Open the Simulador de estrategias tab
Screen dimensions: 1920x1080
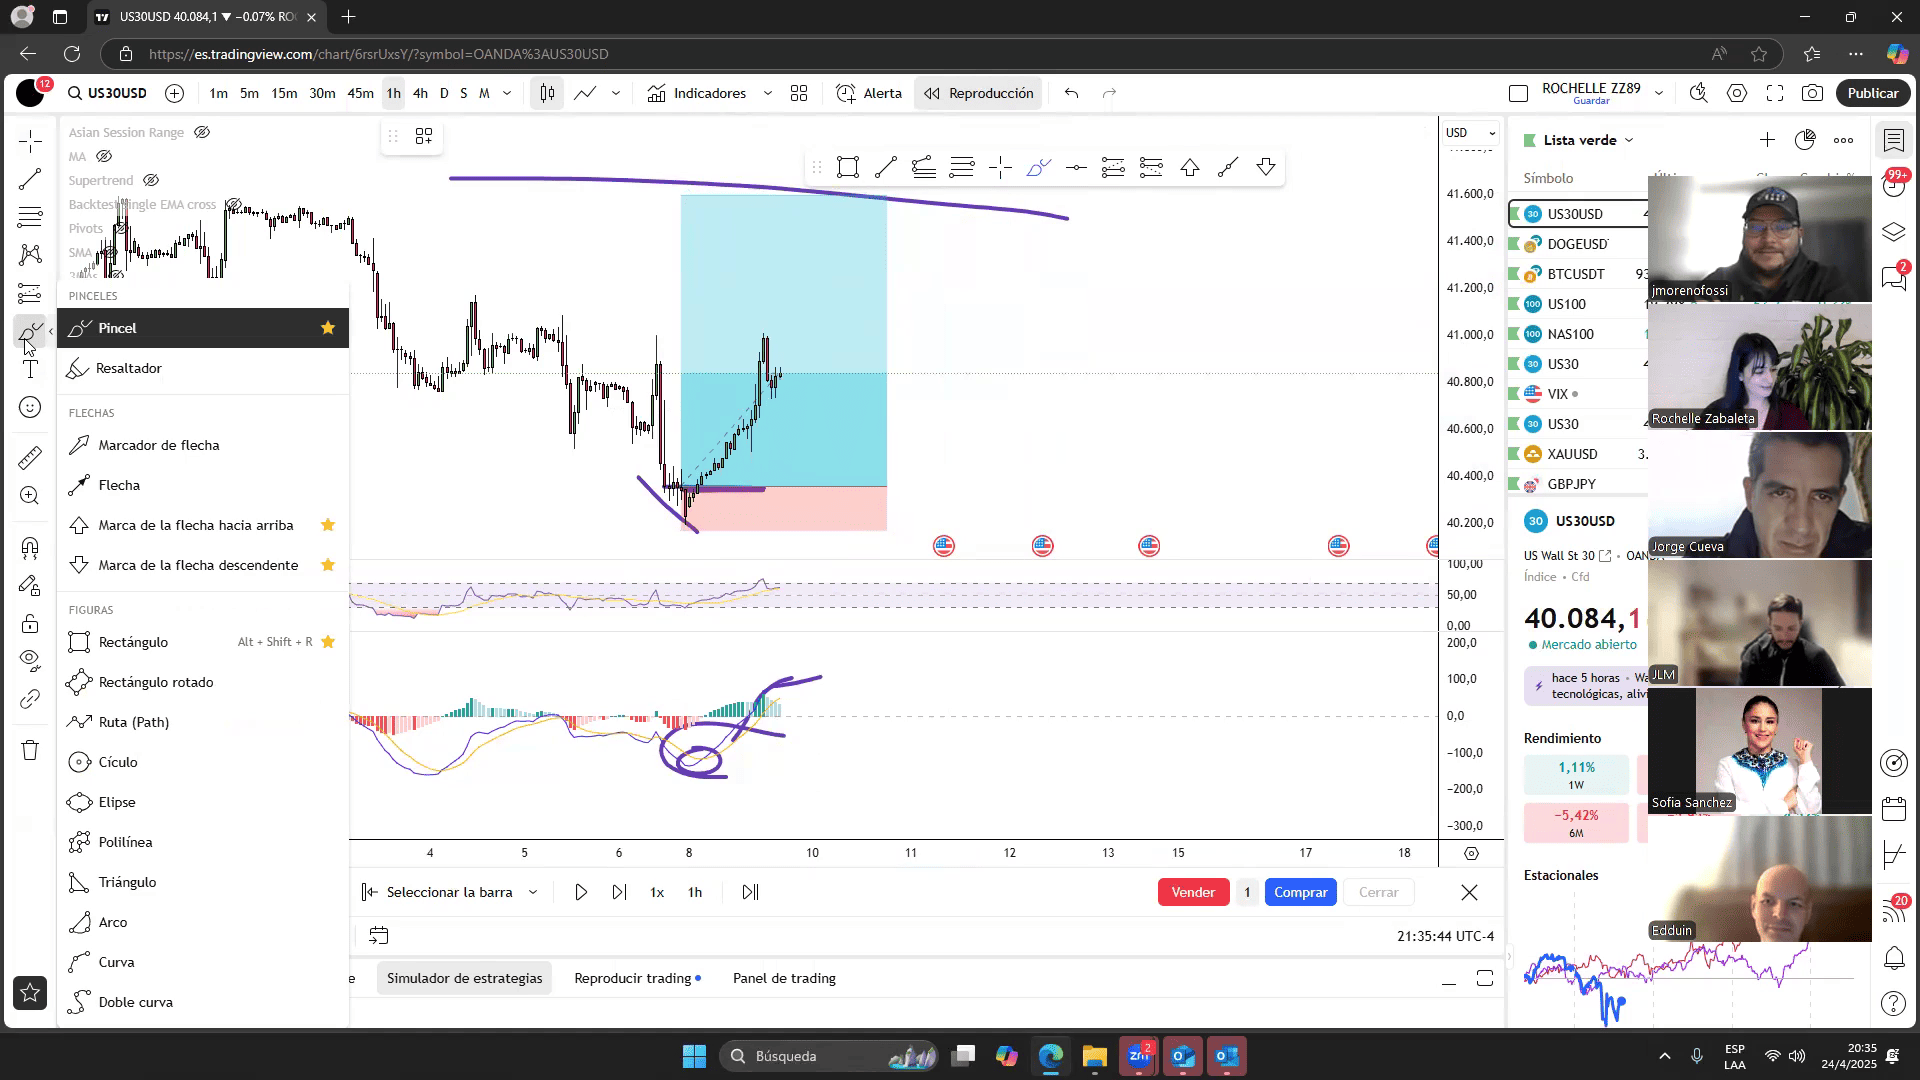pos(464,978)
